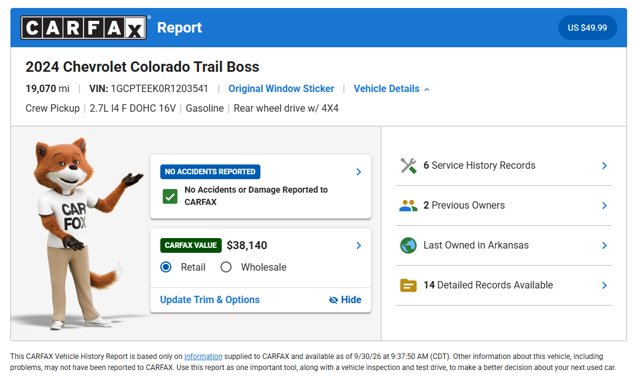Click the detailed records folder icon
This screenshot has height=378, width=640.
click(408, 285)
